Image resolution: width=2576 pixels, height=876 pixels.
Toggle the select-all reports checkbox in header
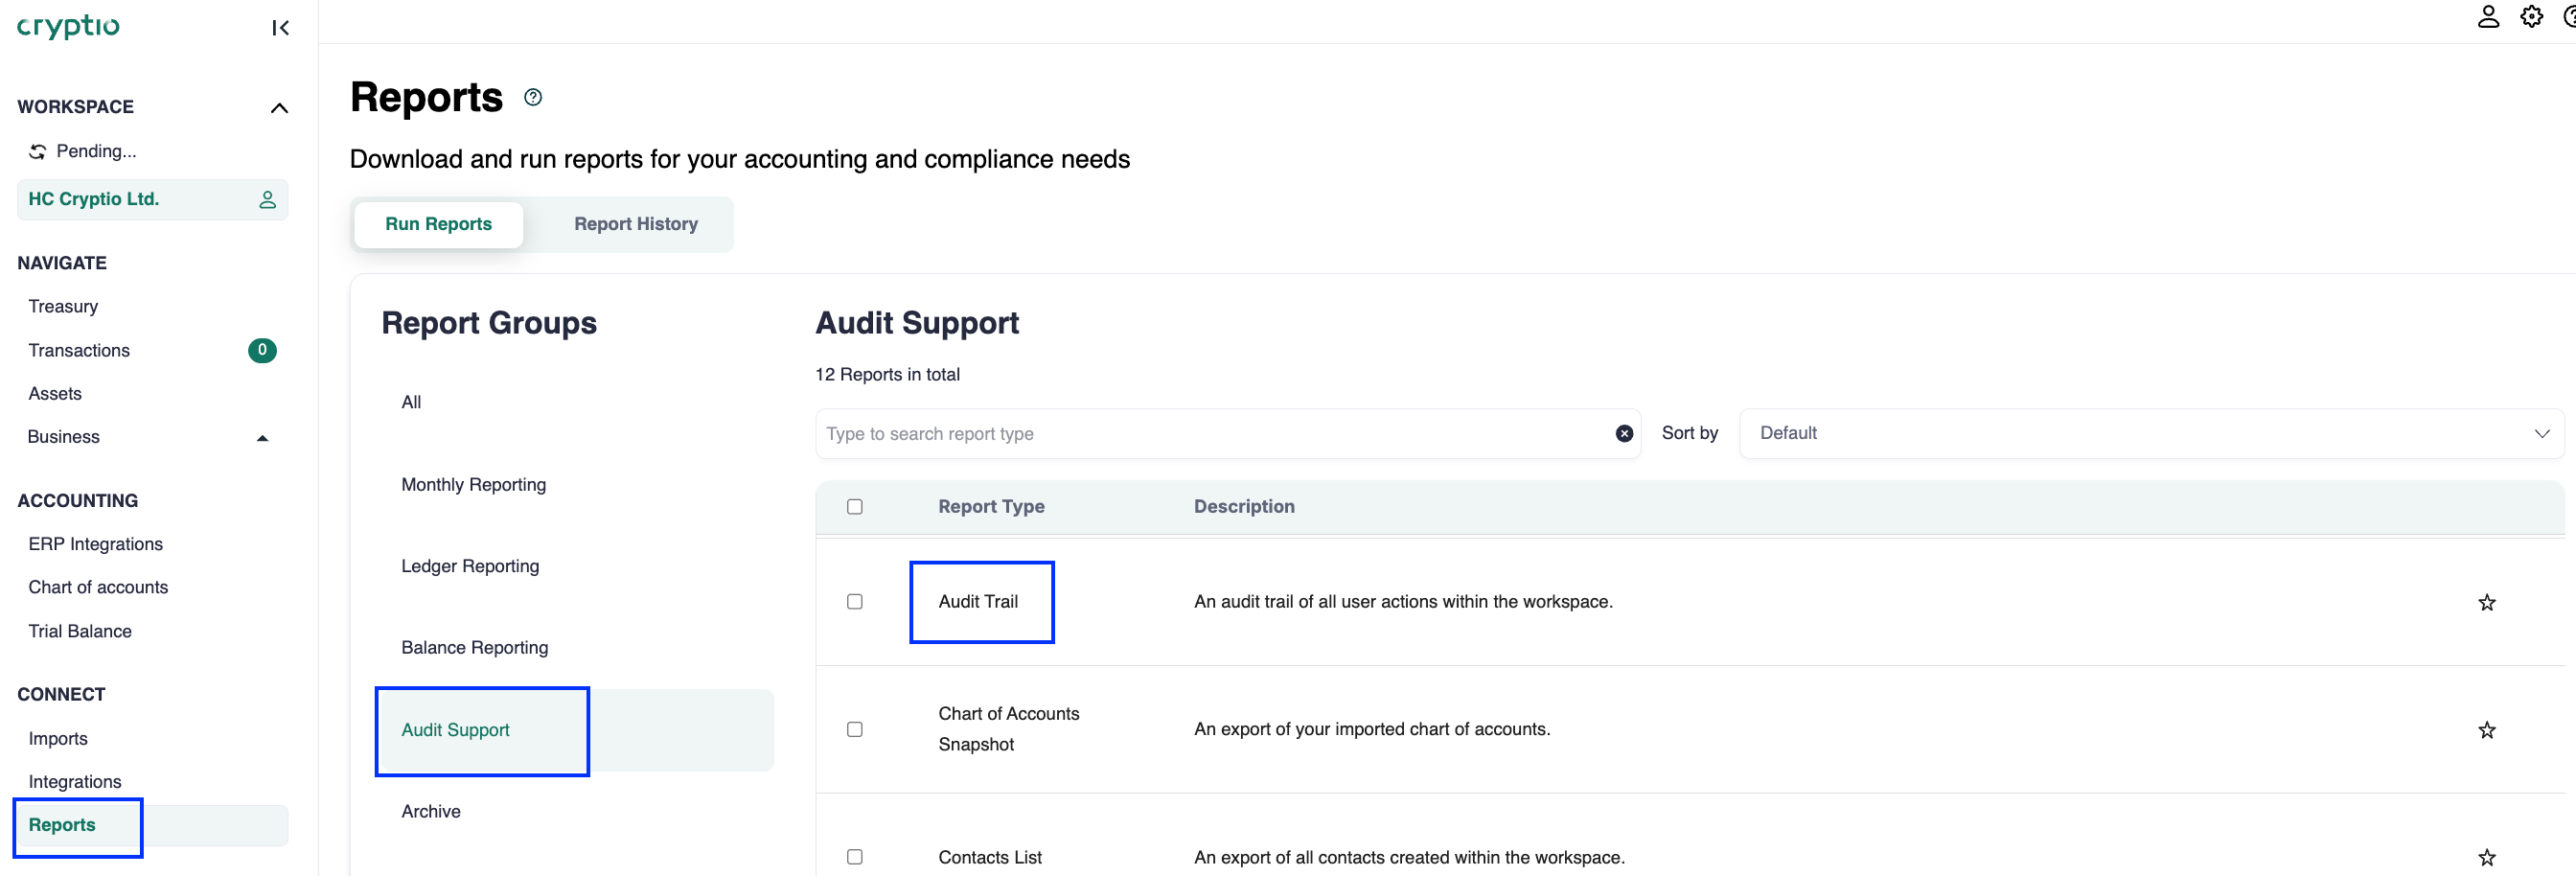click(x=854, y=507)
